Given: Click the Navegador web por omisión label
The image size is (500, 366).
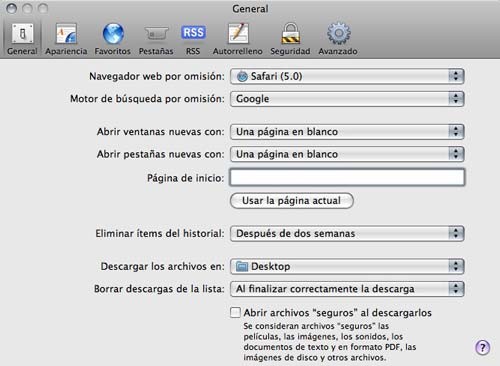Looking at the screenshot, I should 157,76.
